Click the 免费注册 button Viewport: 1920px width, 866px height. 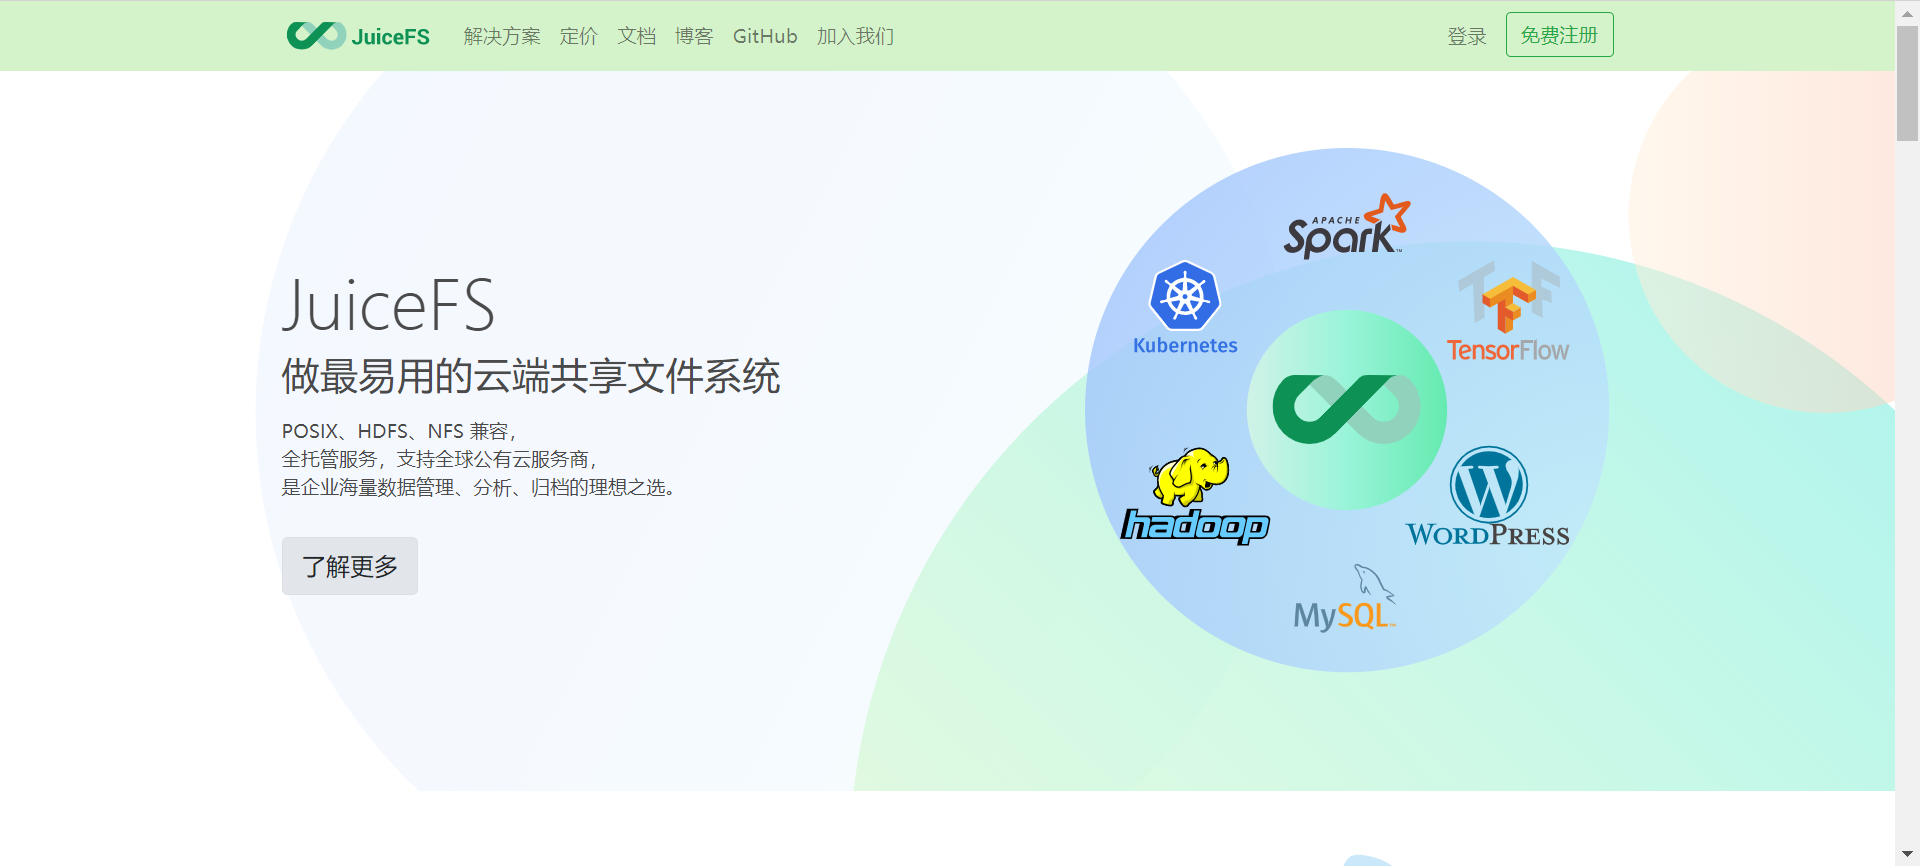tap(1559, 35)
